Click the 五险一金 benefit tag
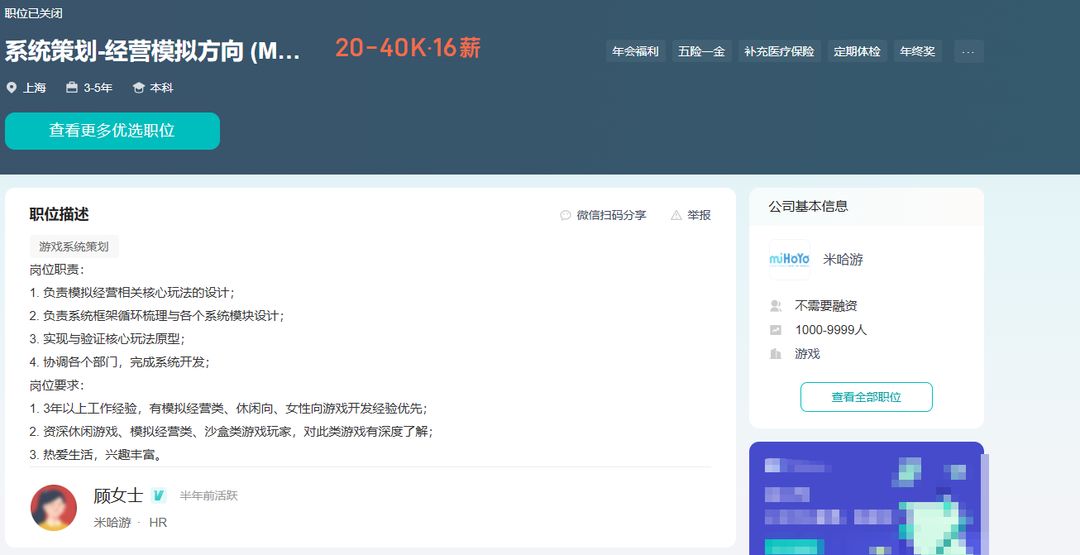Image resolution: width=1080 pixels, height=555 pixels. 702,52
